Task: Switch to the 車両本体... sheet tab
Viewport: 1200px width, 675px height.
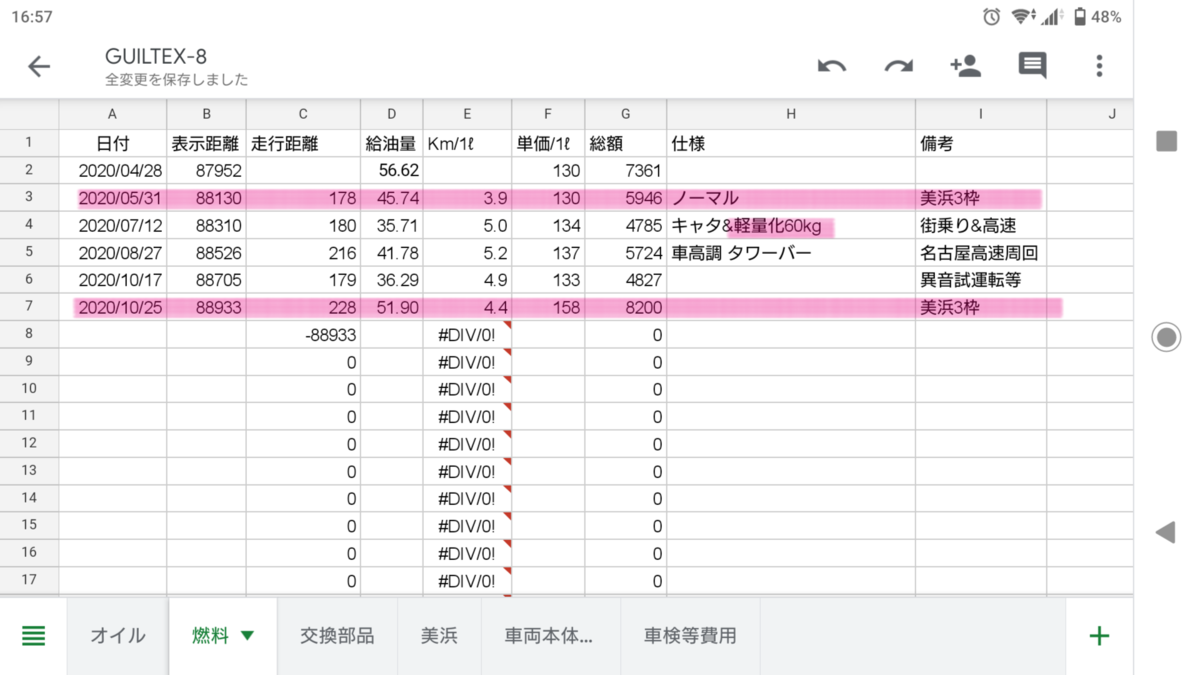Action: [550, 635]
